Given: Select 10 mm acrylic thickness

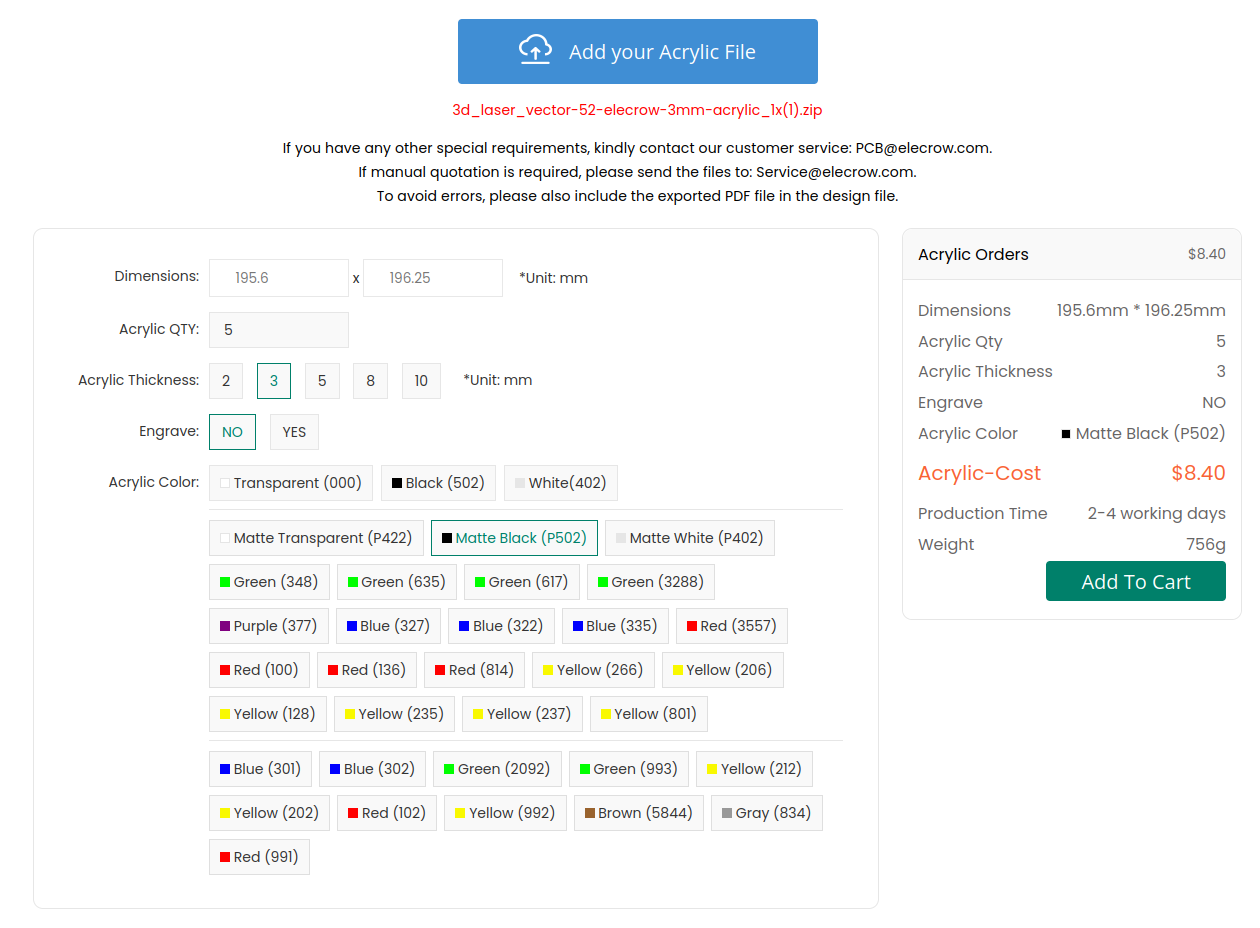Looking at the screenshot, I should (421, 381).
